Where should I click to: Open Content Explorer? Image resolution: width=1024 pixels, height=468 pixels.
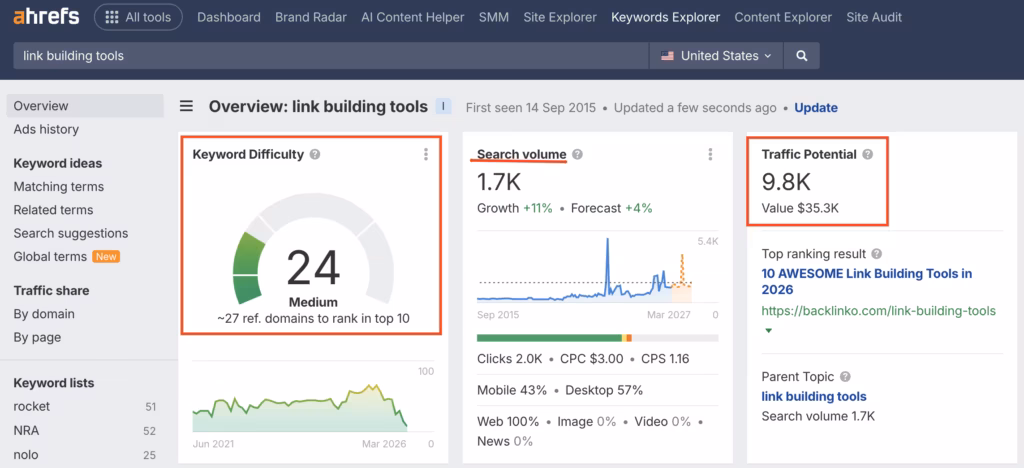783,18
